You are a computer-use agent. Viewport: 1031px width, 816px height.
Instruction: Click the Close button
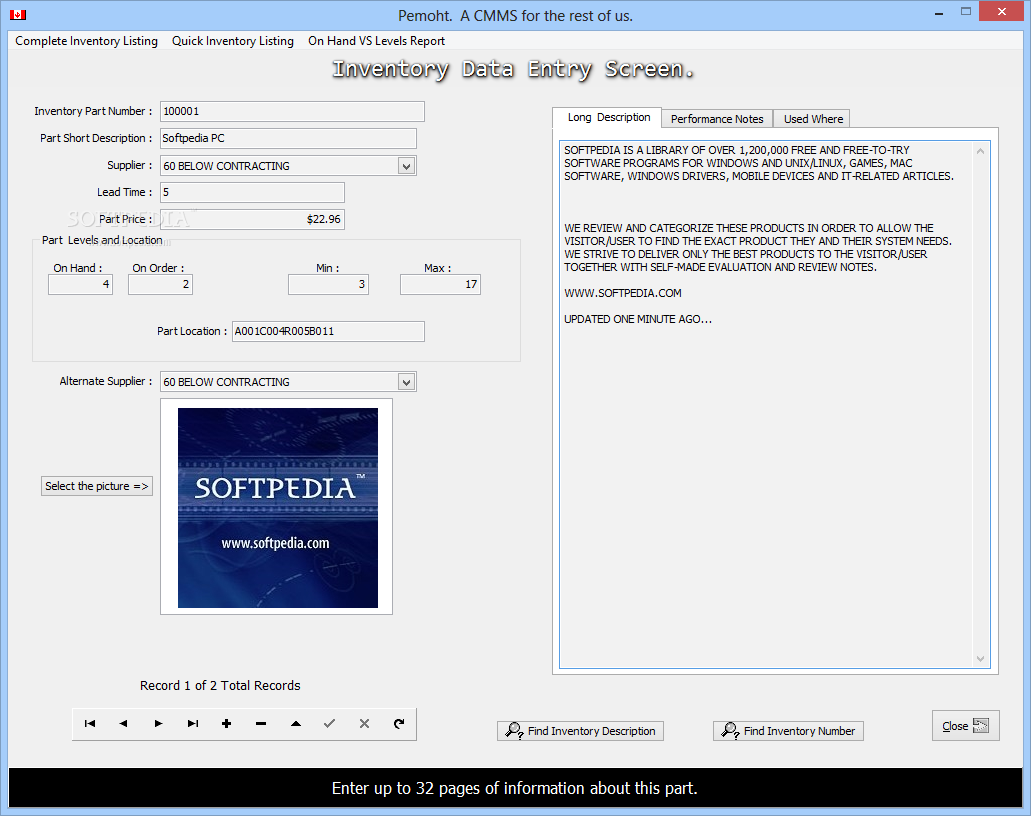pyautogui.click(x=965, y=725)
